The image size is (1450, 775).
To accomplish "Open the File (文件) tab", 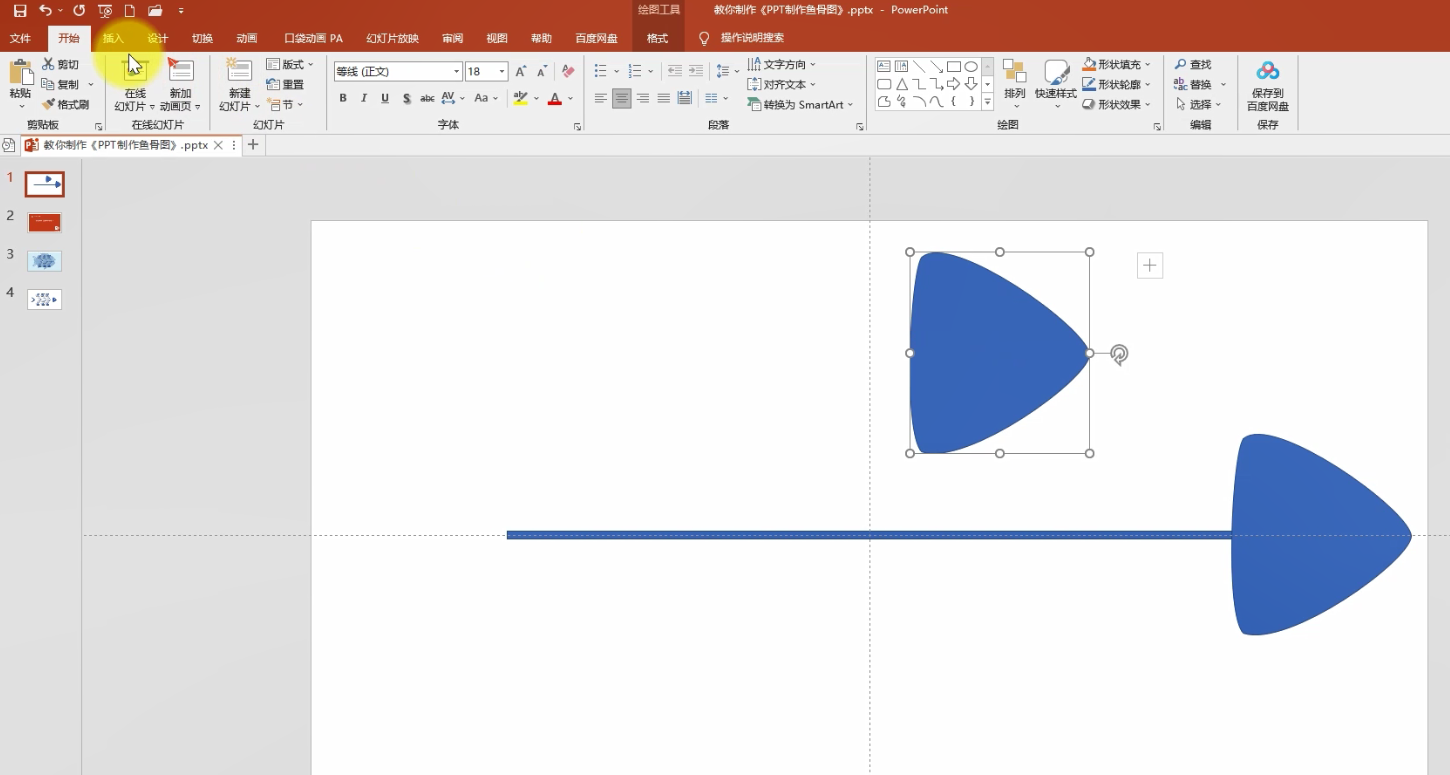I will point(20,38).
